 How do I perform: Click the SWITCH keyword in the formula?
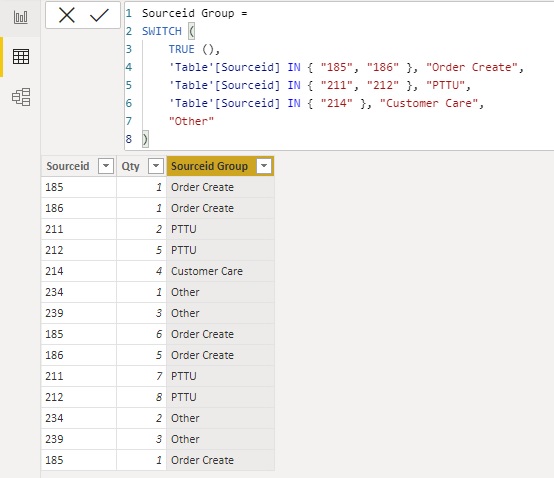click(x=161, y=31)
